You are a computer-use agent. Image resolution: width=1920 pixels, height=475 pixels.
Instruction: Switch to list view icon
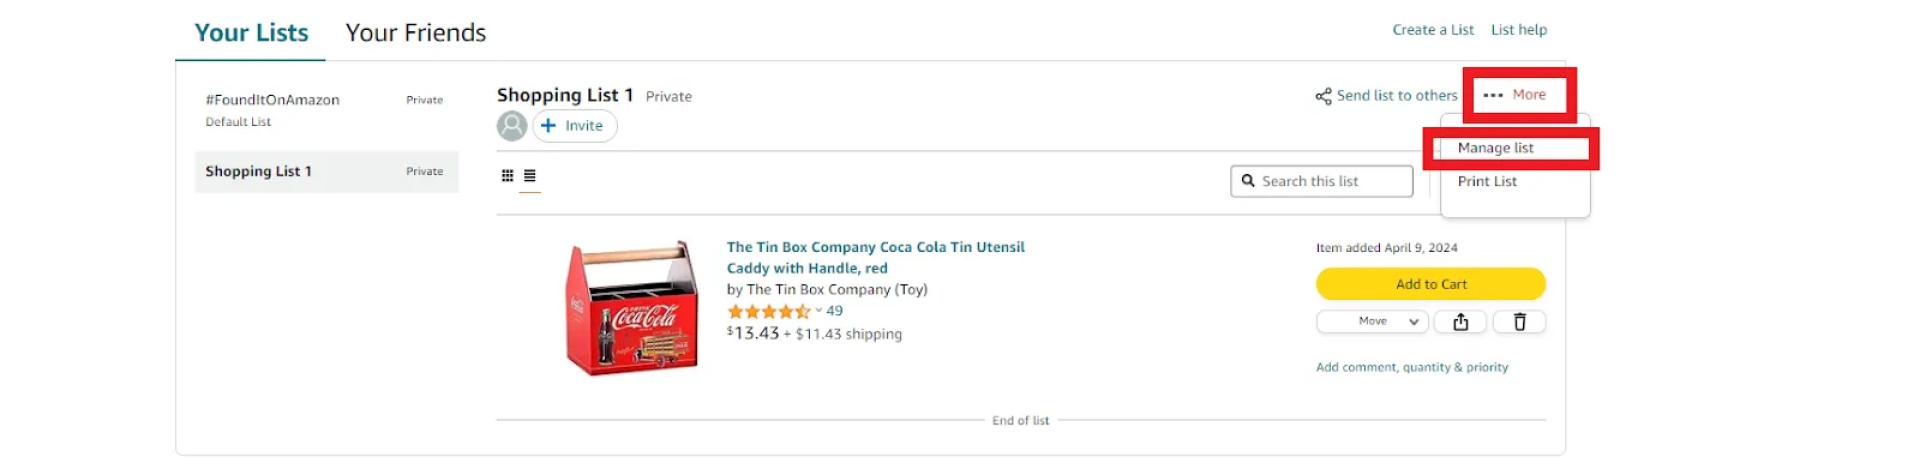click(530, 176)
